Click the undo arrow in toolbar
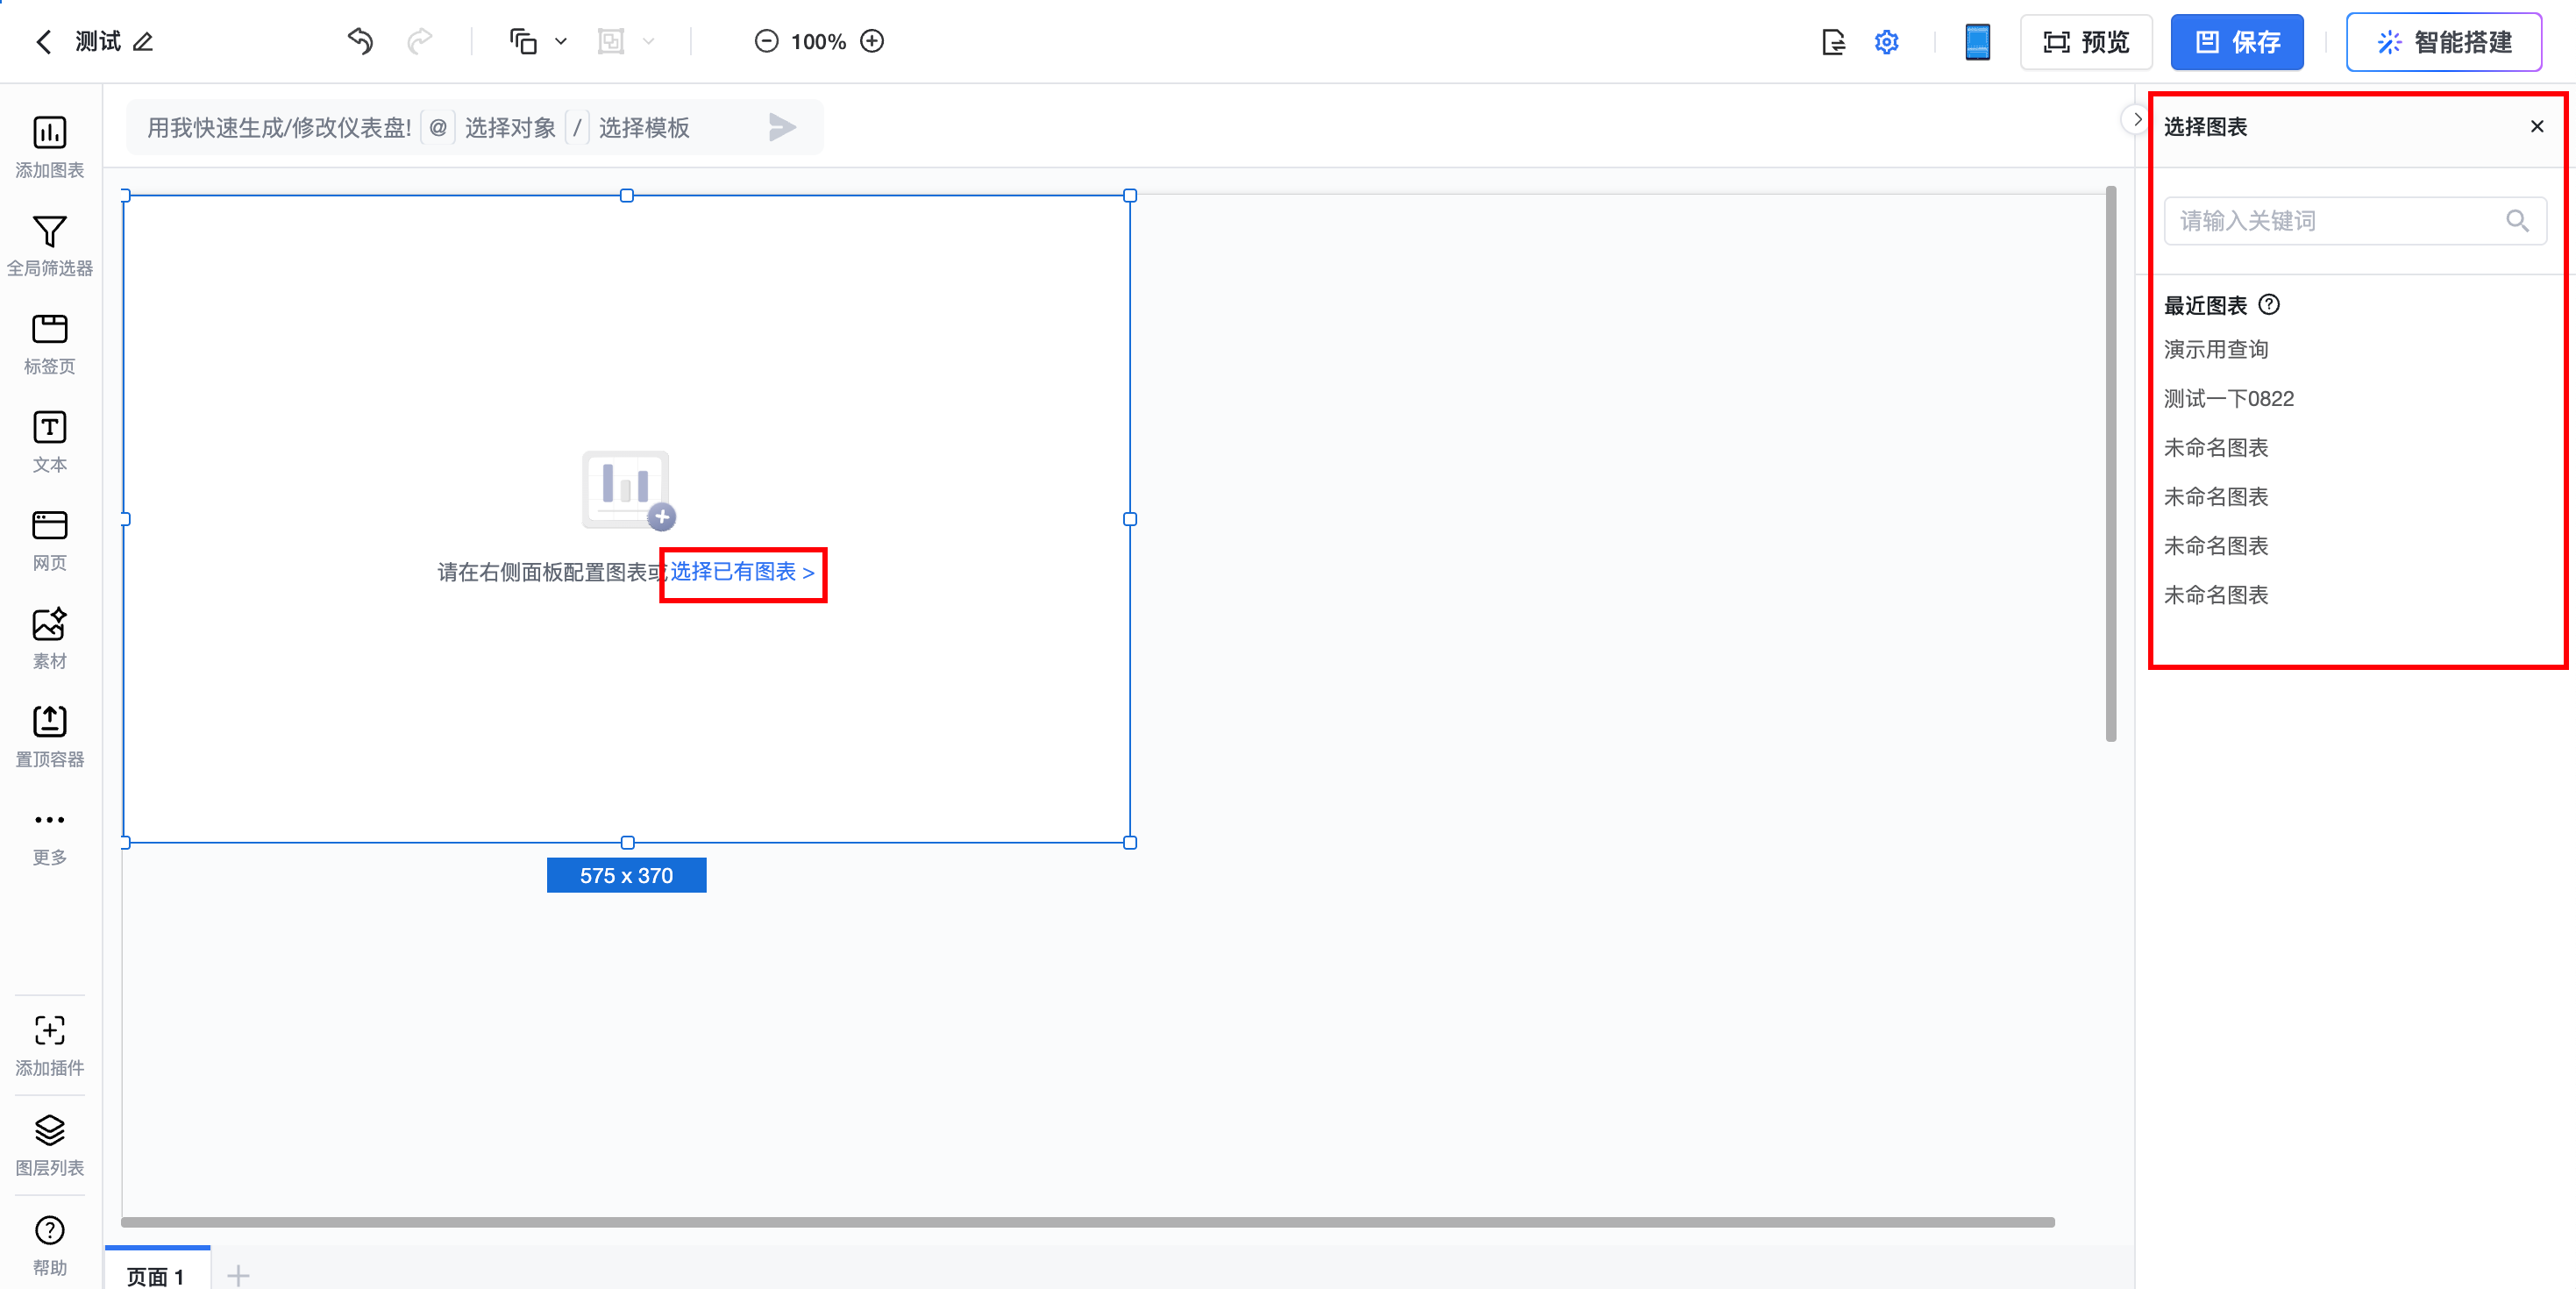The width and height of the screenshot is (2576, 1289). 360,41
